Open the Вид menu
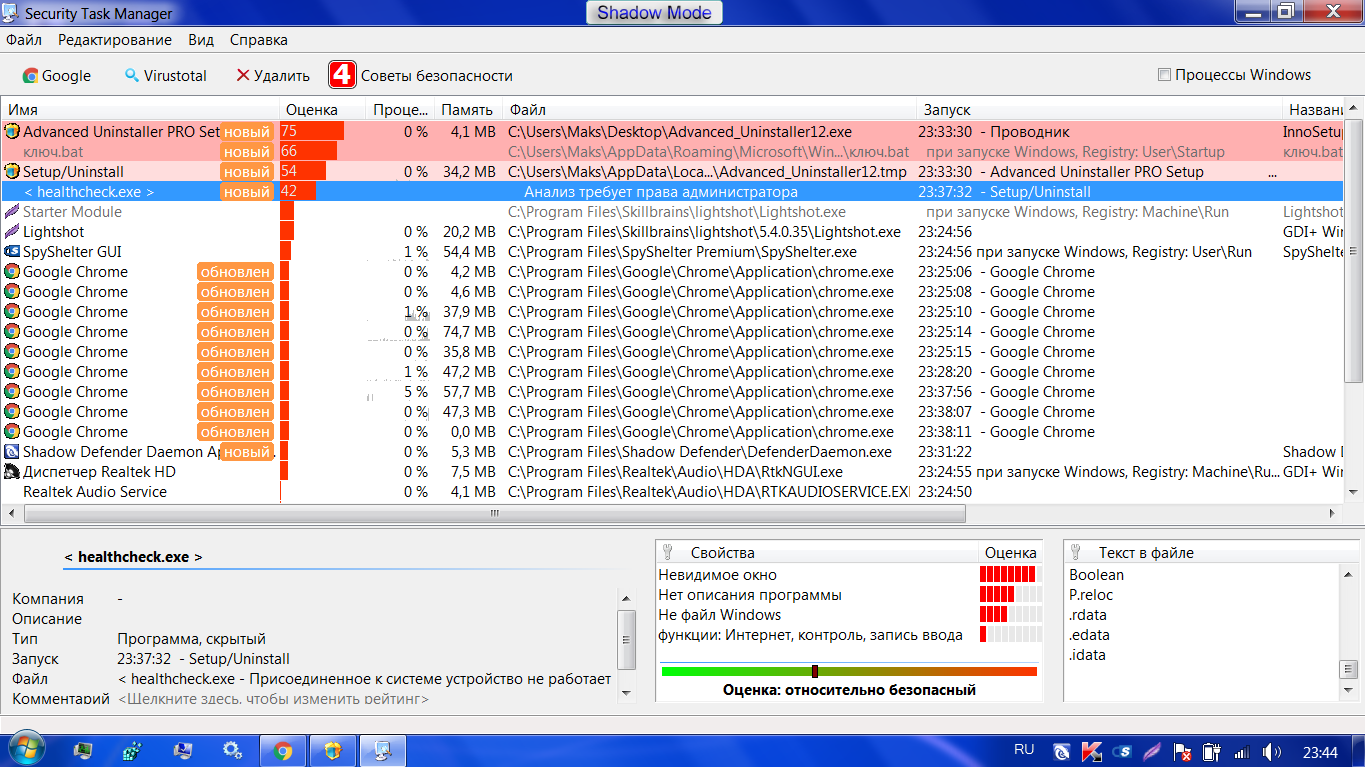 (x=201, y=40)
